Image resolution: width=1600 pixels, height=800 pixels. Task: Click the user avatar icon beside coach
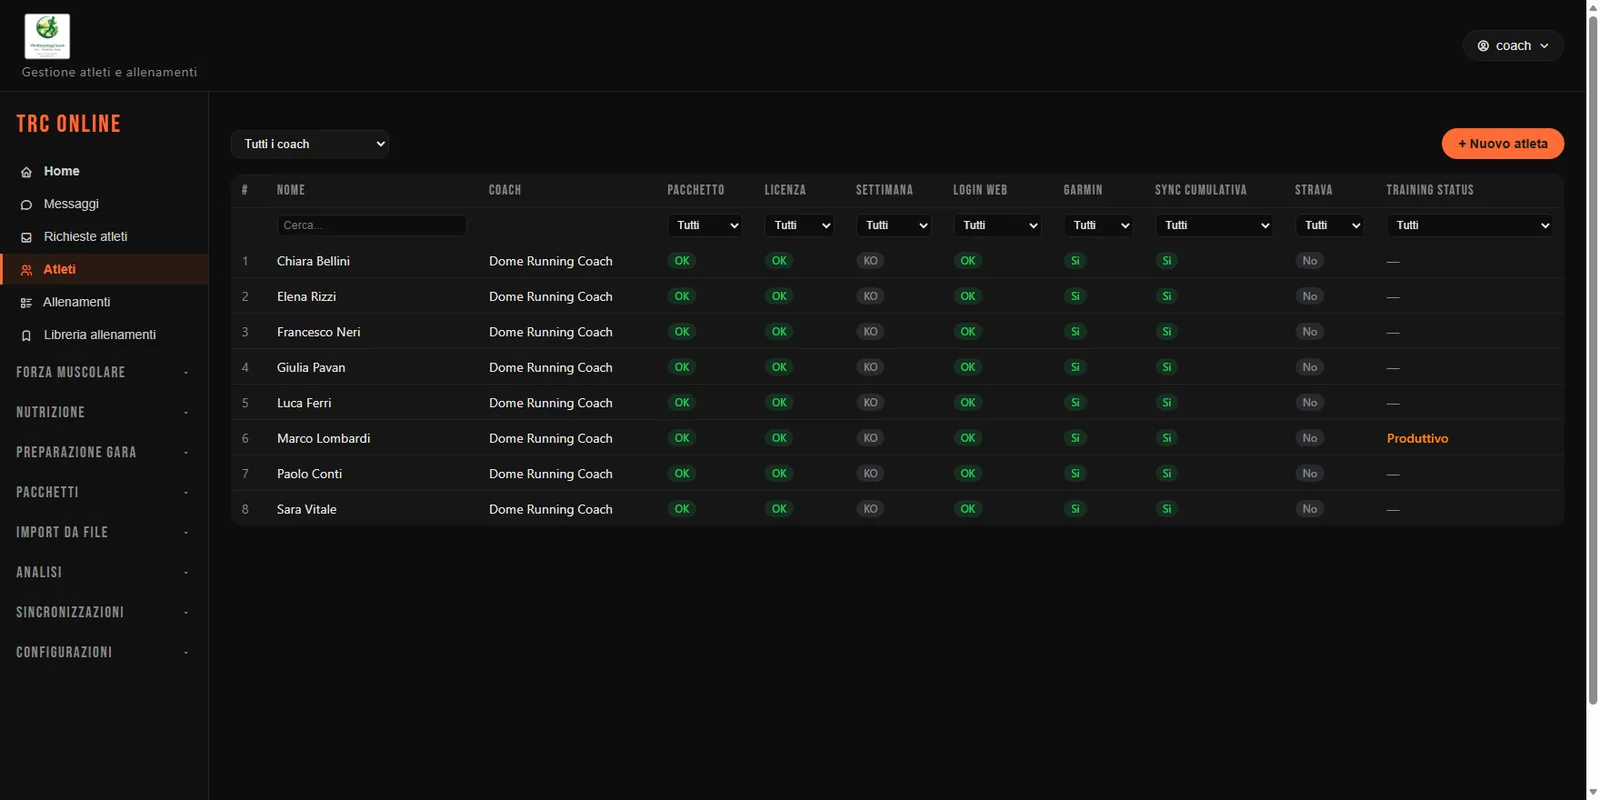pos(1483,46)
